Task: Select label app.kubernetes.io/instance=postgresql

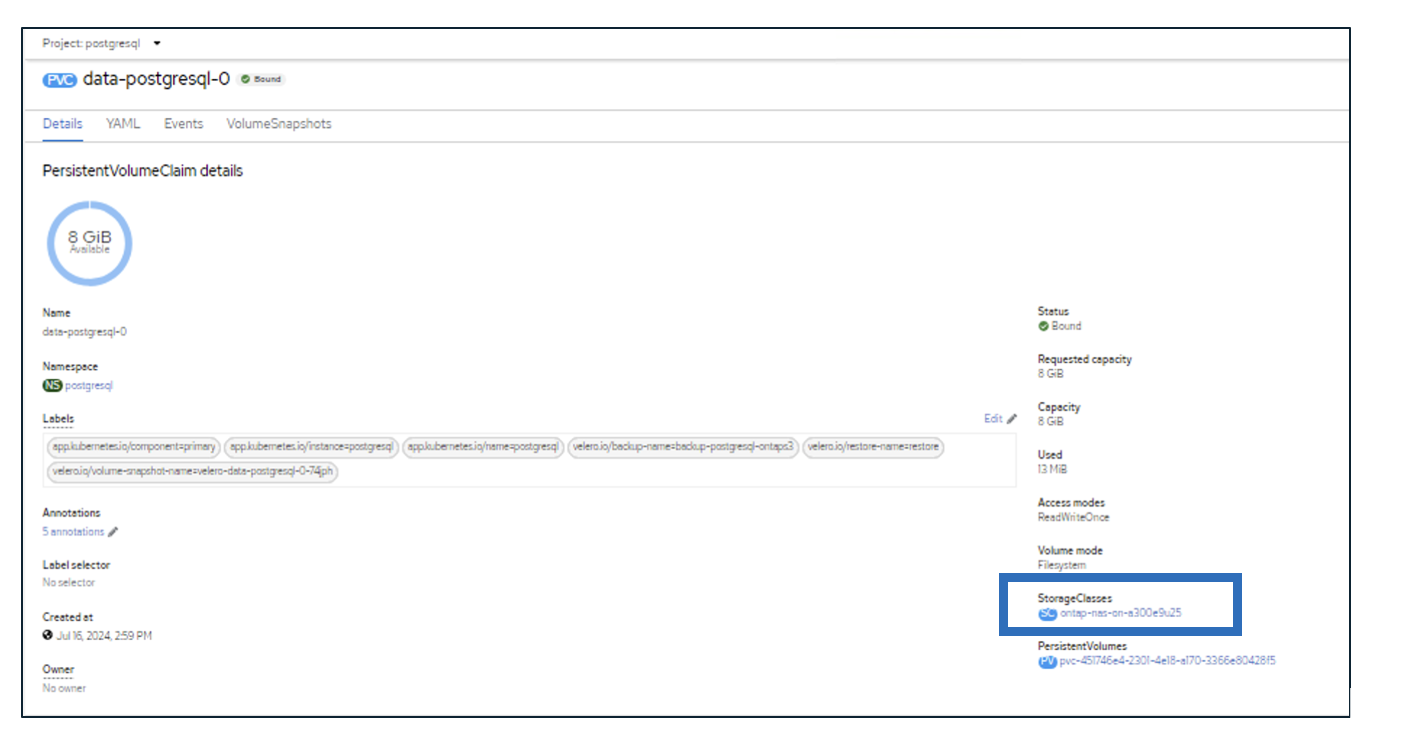Action: [x=312, y=447]
